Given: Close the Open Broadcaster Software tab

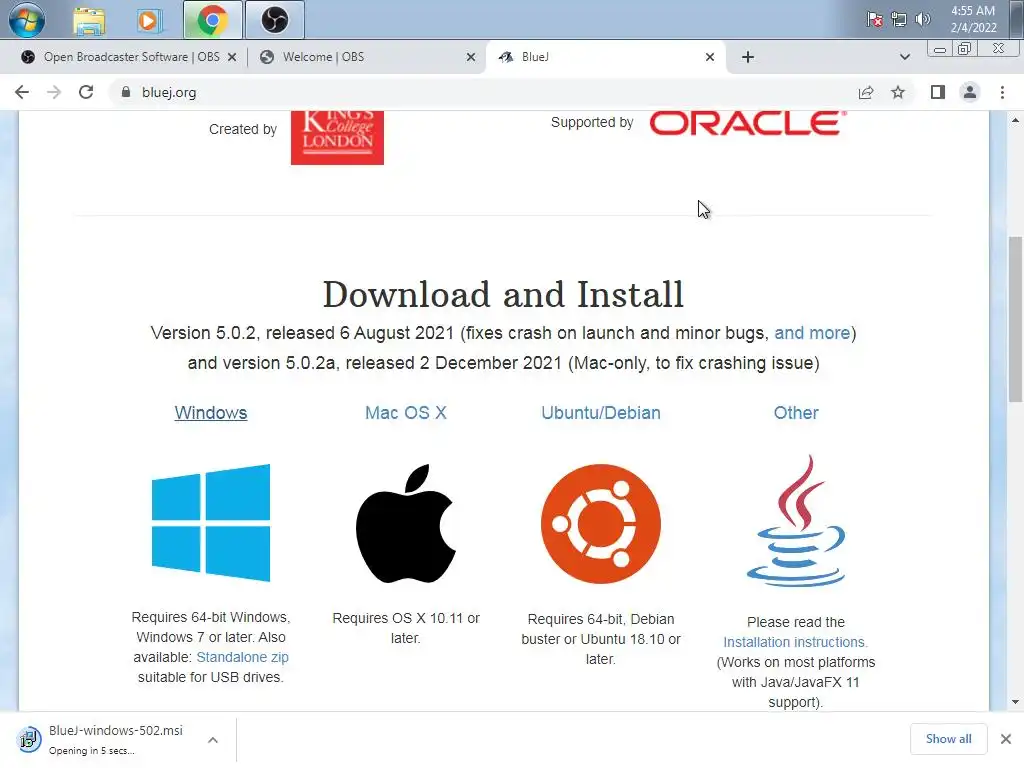Looking at the screenshot, I should (232, 57).
